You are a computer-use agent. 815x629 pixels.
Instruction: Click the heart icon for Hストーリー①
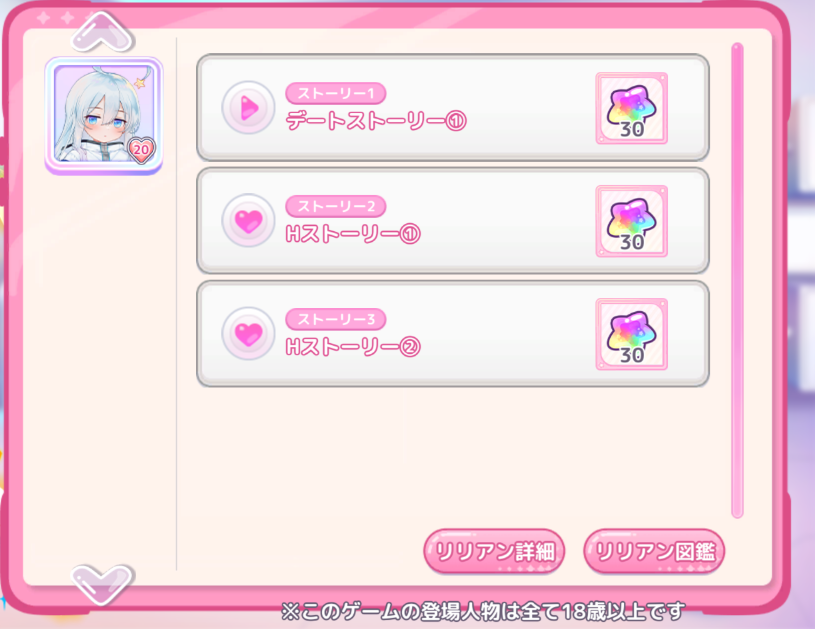coord(248,220)
